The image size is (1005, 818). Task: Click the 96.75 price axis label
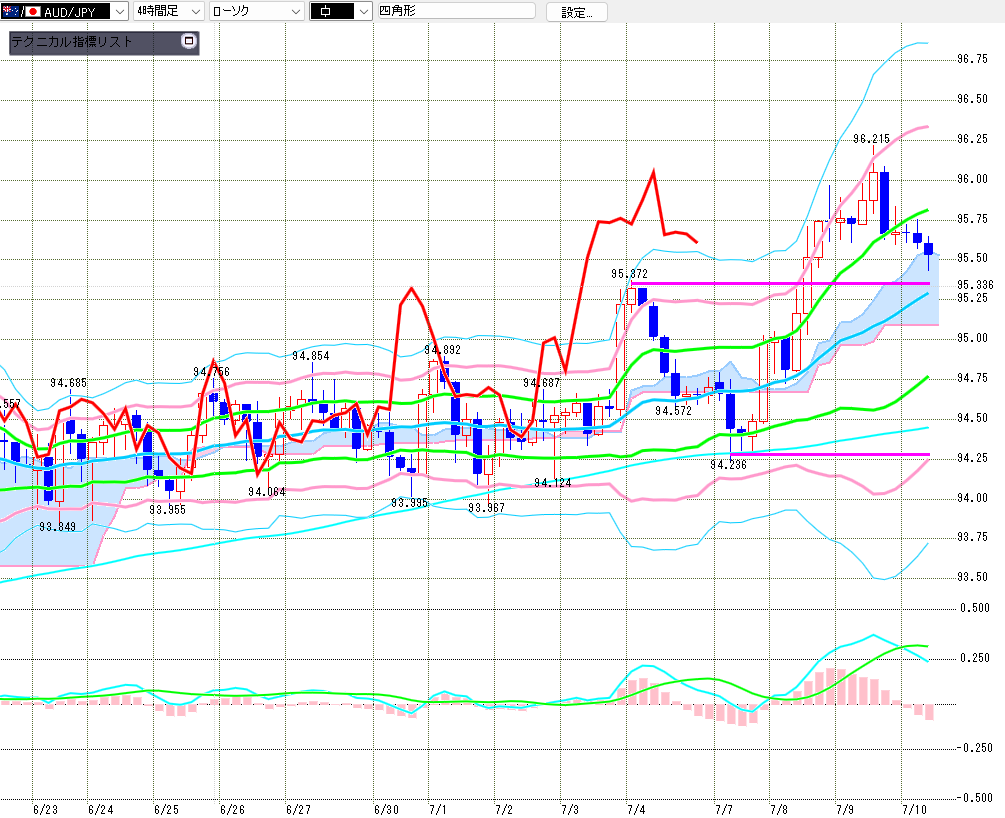click(x=972, y=59)
